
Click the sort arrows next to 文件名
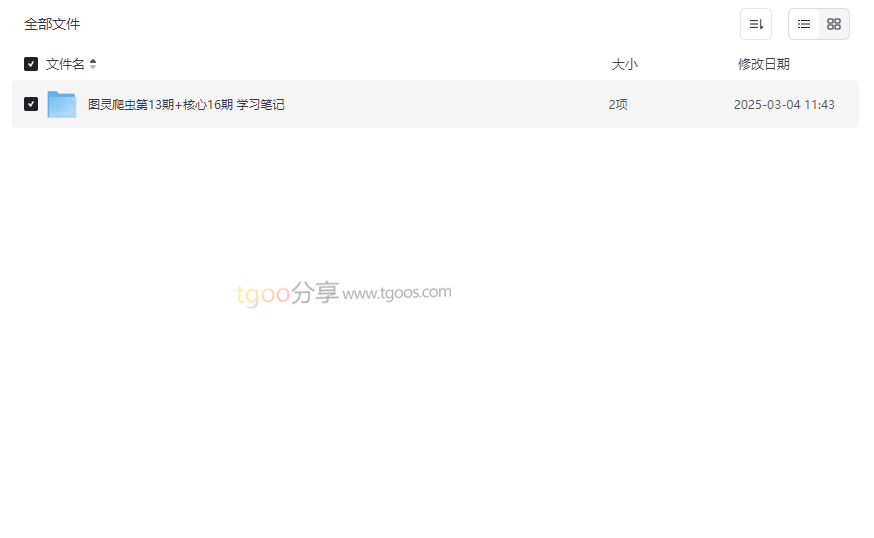[93, 64]
